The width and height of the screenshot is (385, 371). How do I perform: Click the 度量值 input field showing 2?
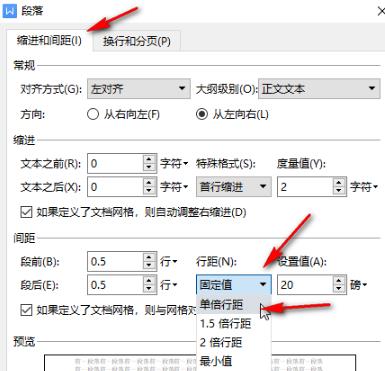[305, 187]
